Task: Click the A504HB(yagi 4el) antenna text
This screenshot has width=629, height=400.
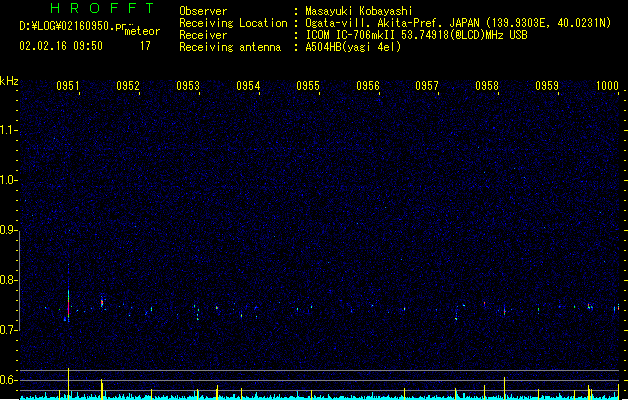Action: (353, 47)
